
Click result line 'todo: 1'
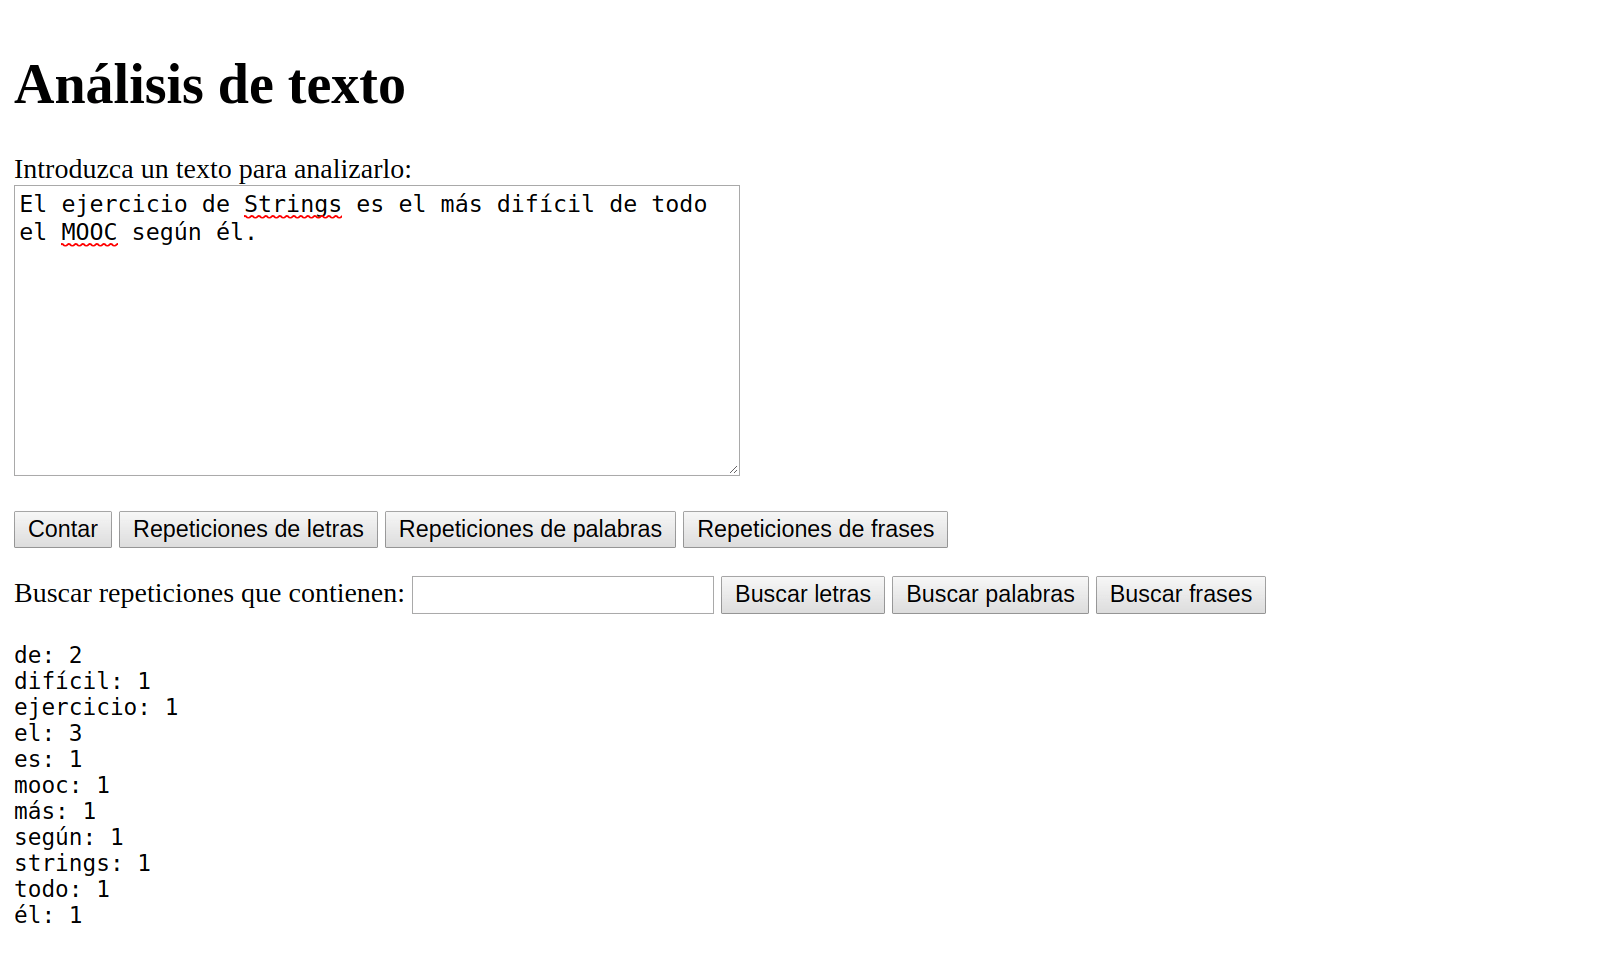pos(62,889)
